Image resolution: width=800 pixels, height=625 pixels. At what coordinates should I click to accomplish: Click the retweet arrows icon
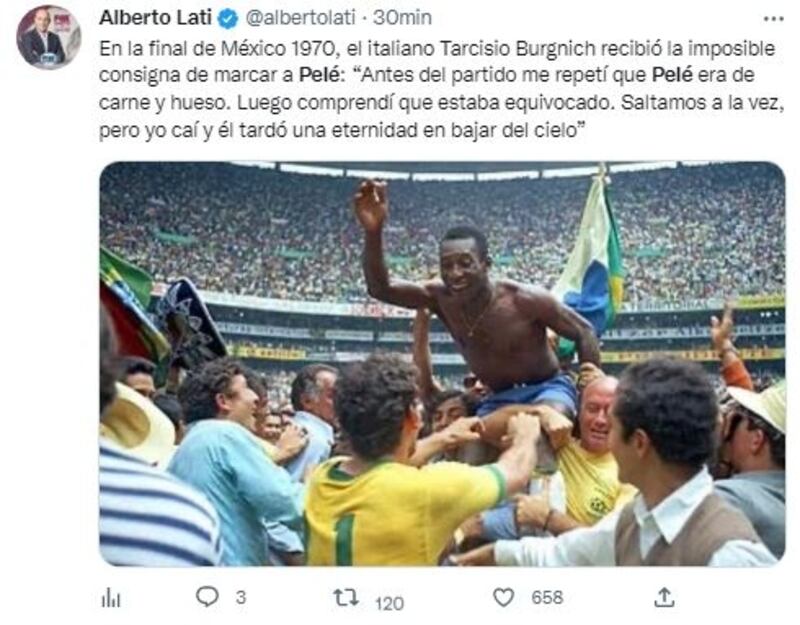tap(346, 597)
